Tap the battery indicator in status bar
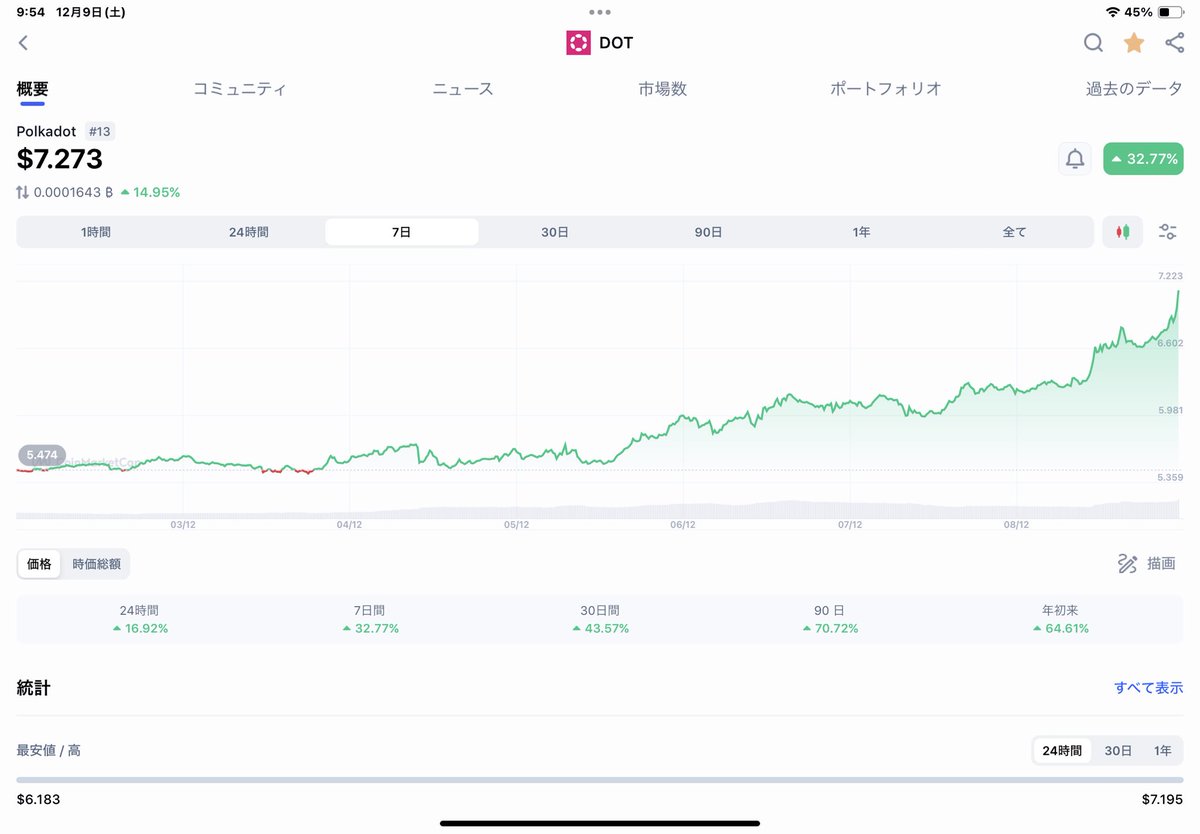Screen dimensions: 1200x834 [1170, 12]
